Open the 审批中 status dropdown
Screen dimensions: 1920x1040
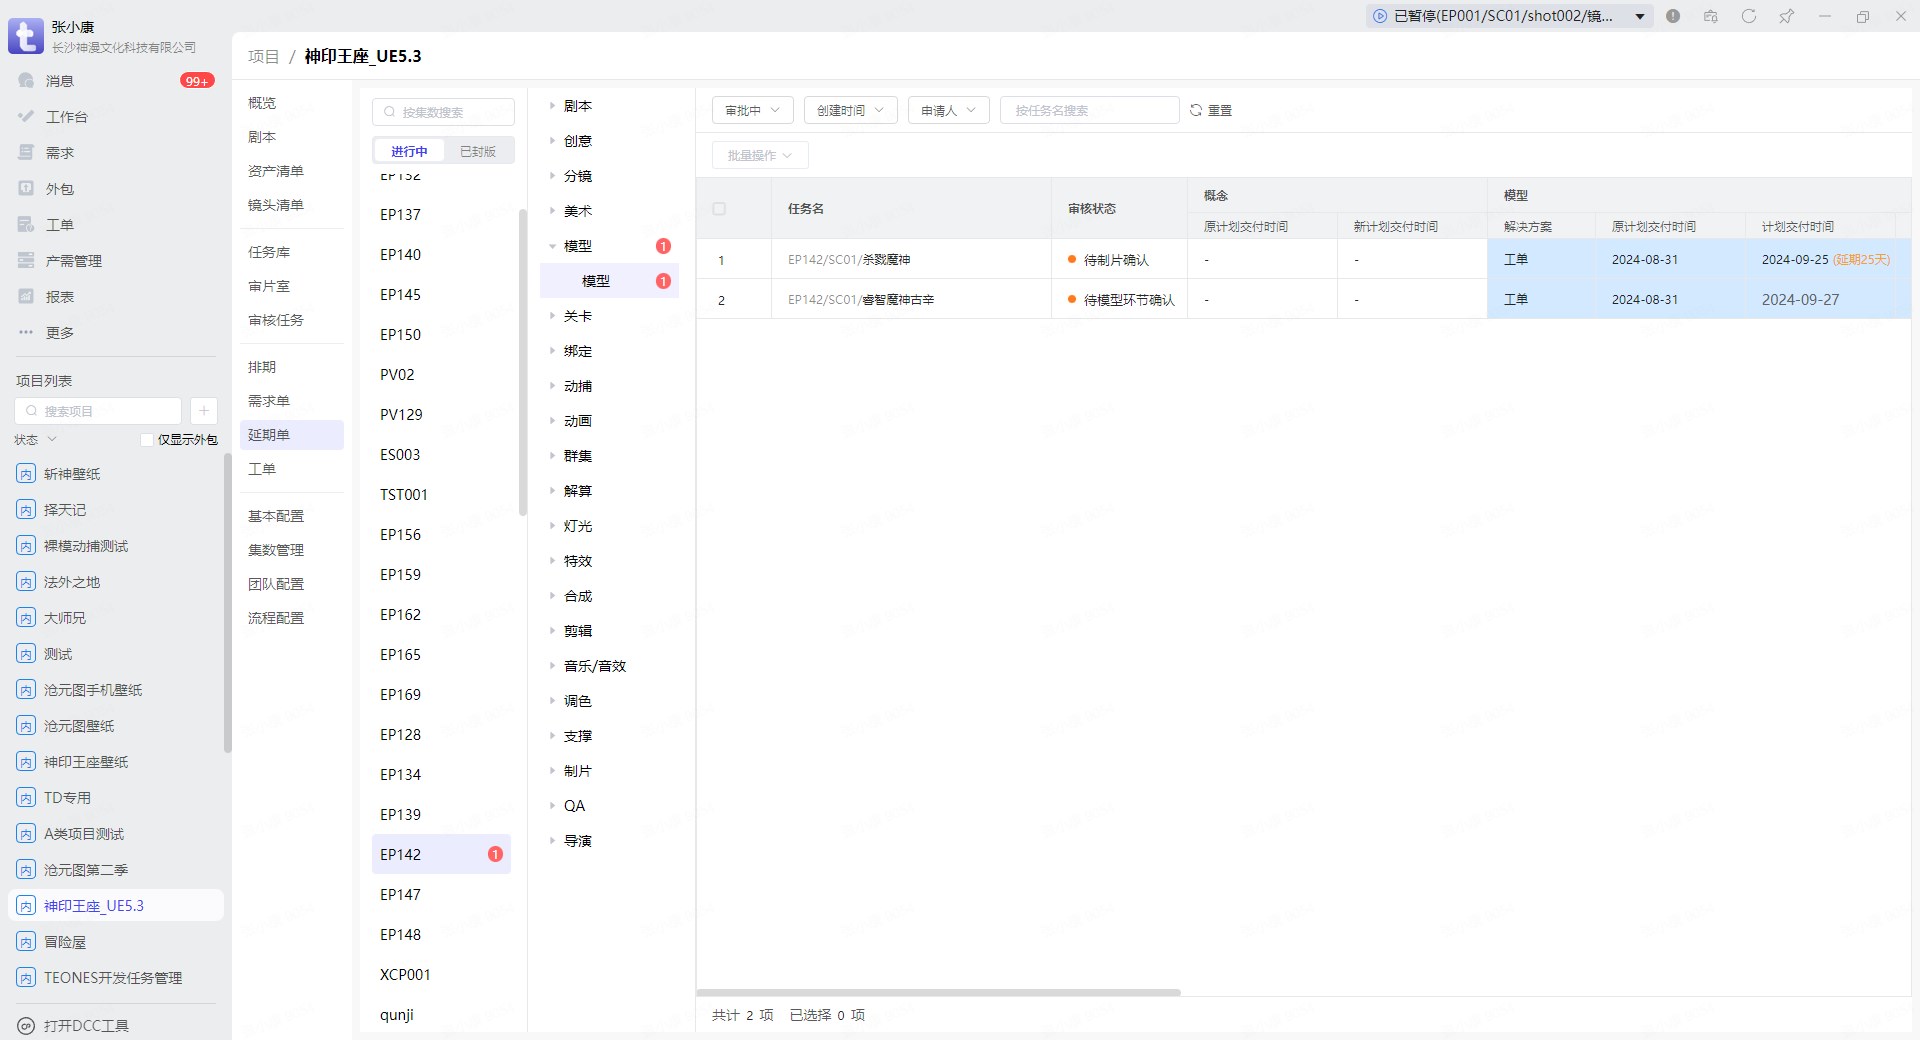pos(752,110)
